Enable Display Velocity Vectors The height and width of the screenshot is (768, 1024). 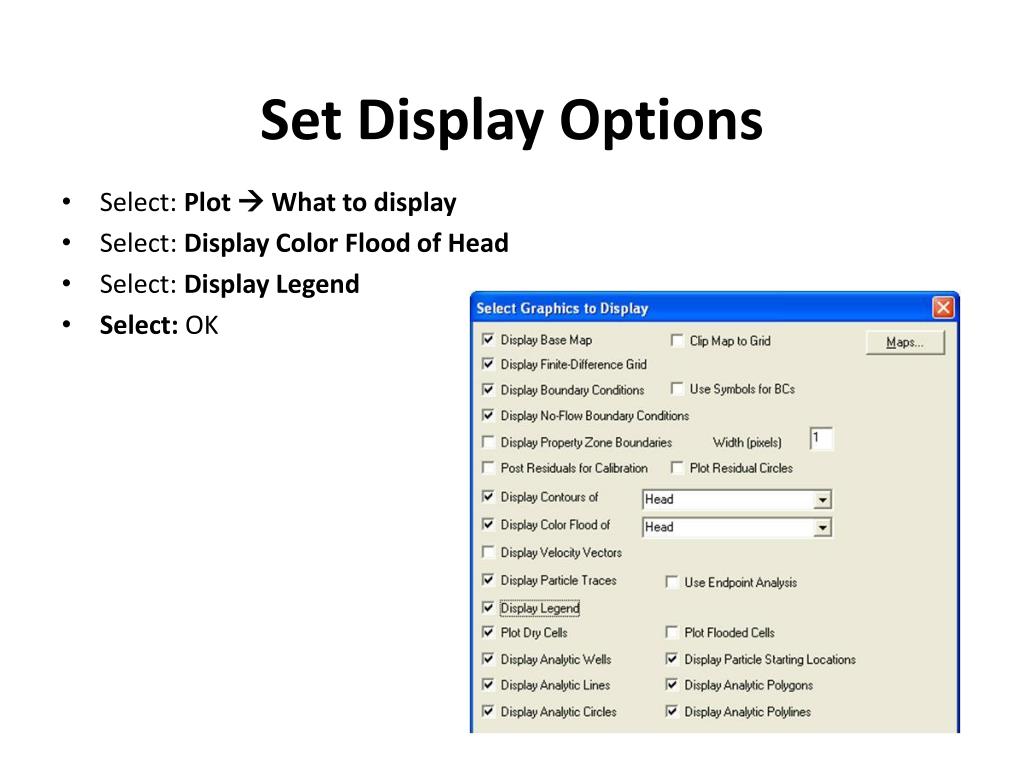pyautogui.click(x=488, y=552)
